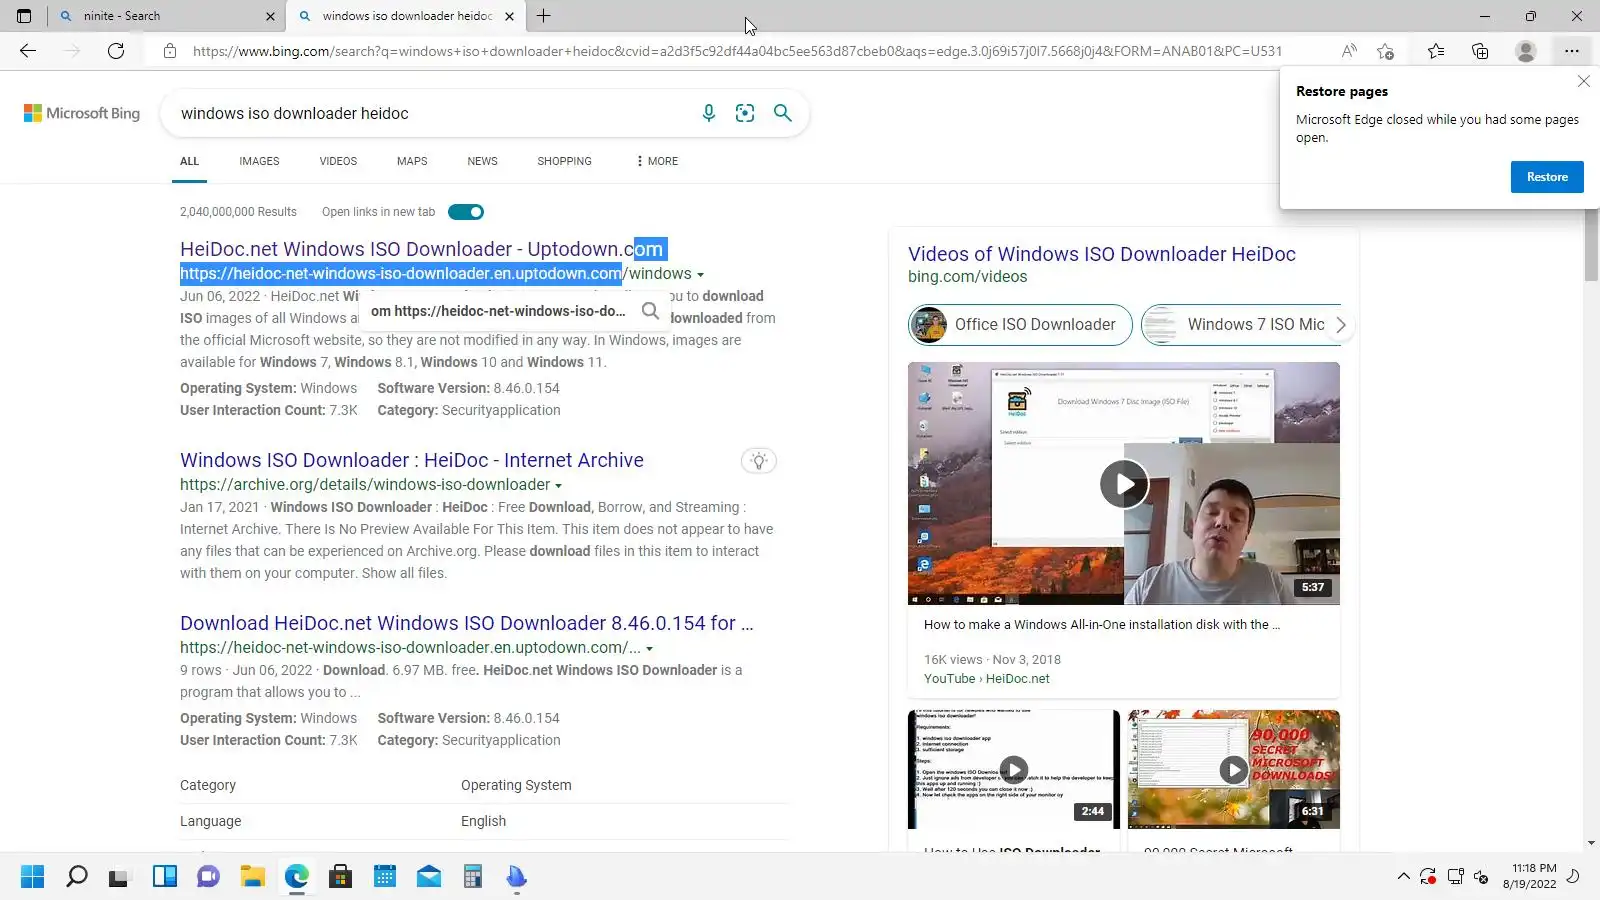This screenshot has width=1600, height=900.
Task: Open File Explorer from the taskbar
Action: coord(252,877)
